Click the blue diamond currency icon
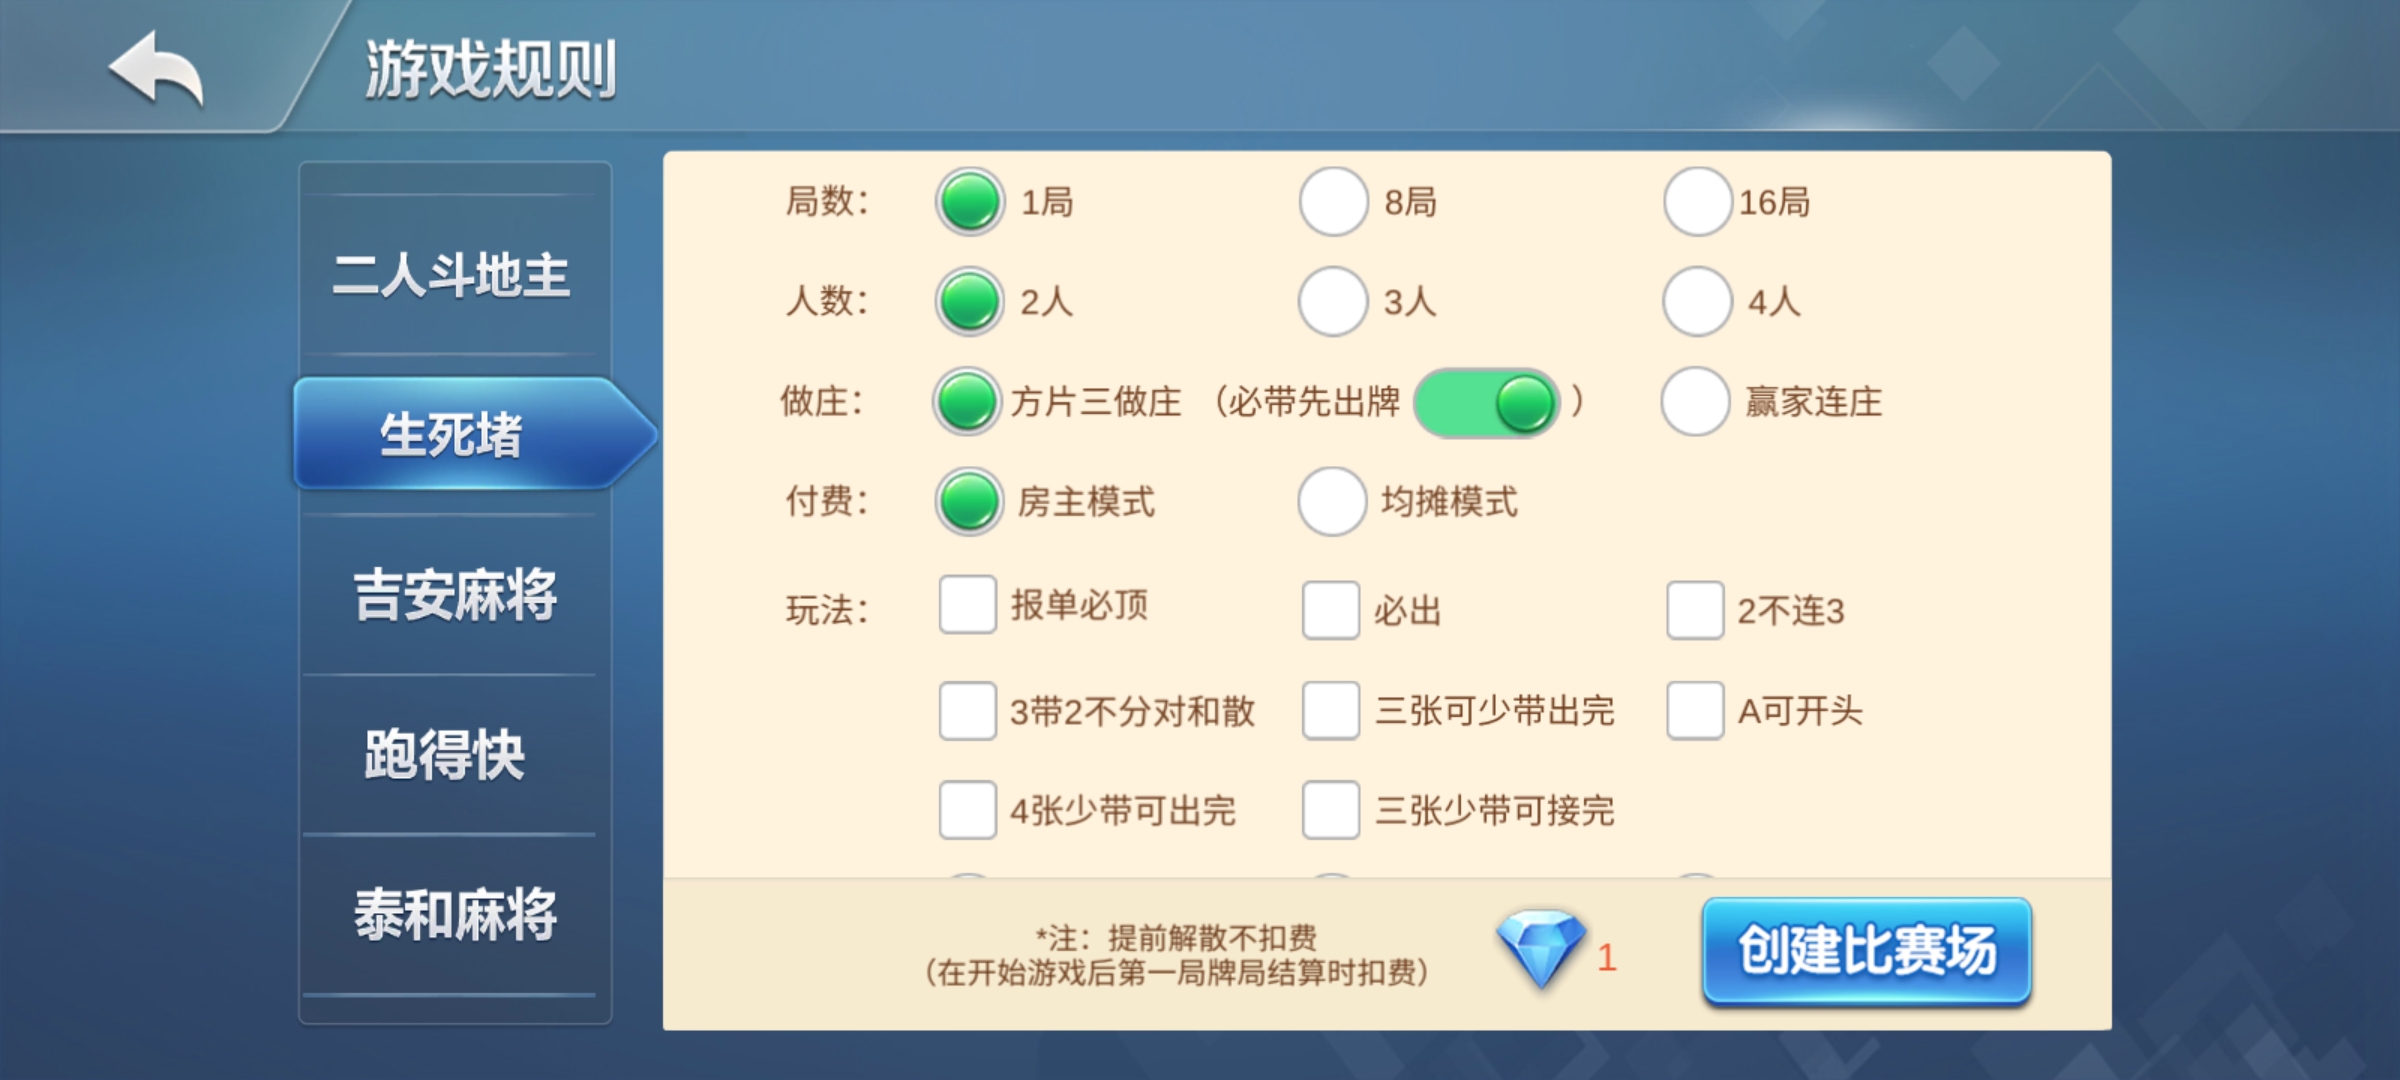Screen dimensions: 2400x1080 pos(1540,948)
